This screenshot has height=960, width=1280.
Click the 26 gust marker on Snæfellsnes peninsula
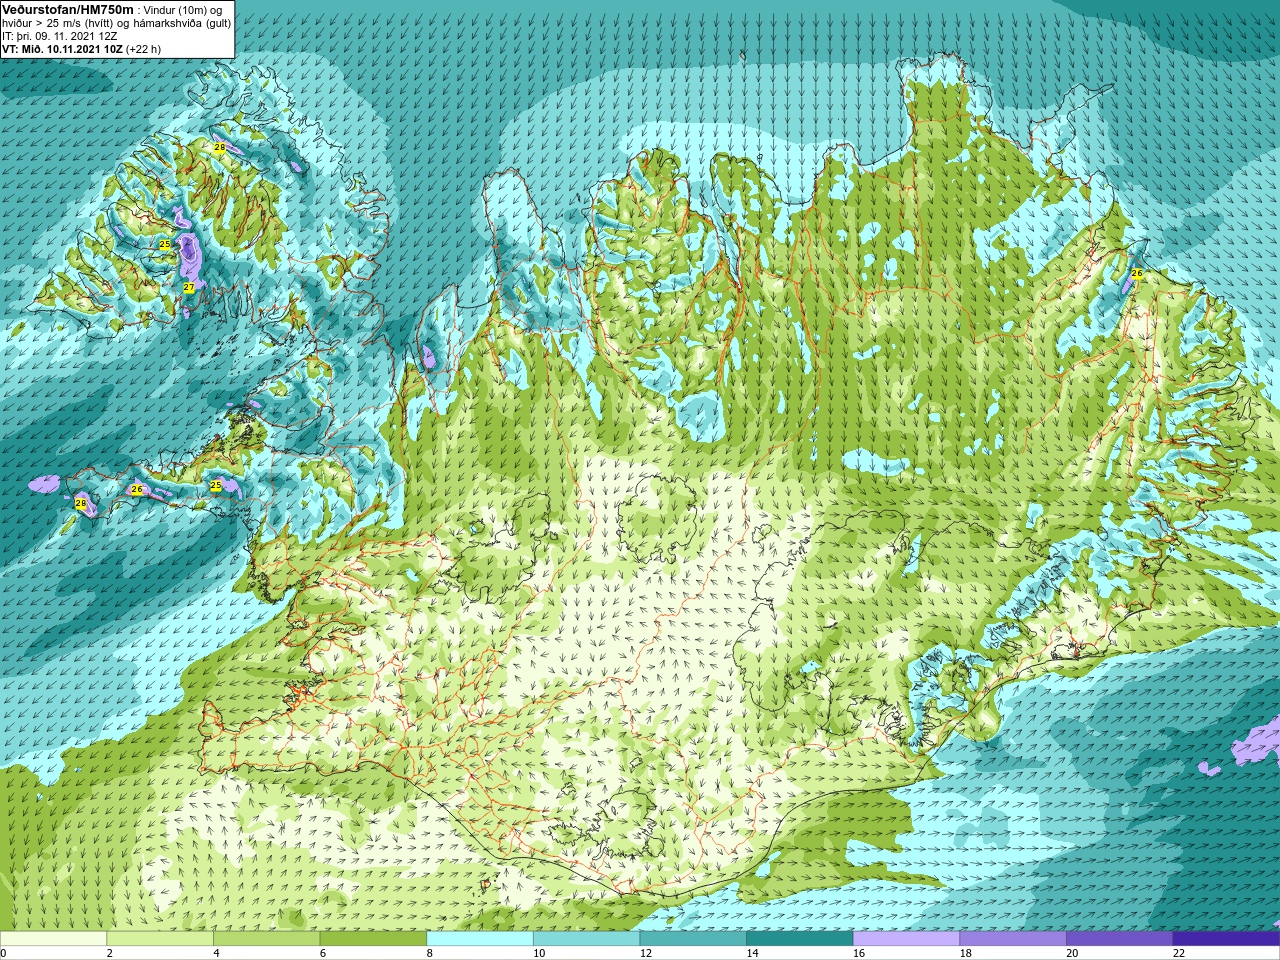(x=137, y=489)
